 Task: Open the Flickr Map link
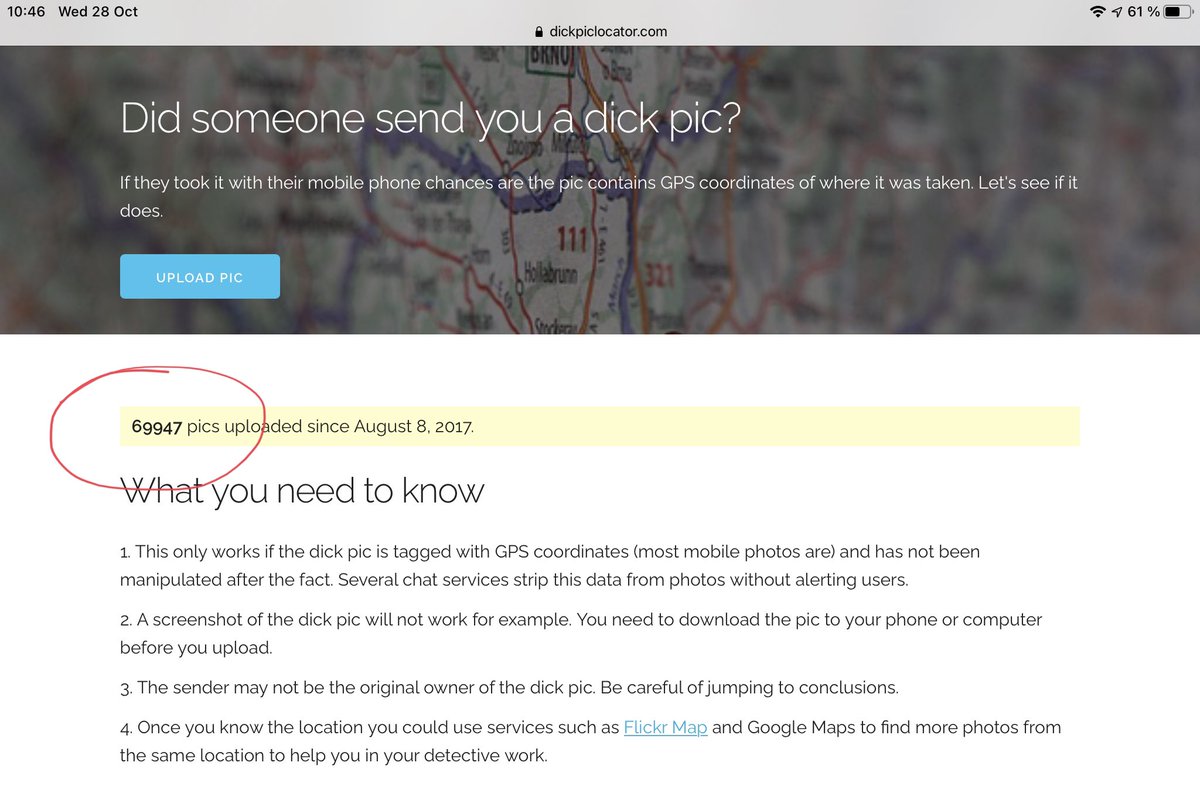pyautogui.click(x=666, y=727)
